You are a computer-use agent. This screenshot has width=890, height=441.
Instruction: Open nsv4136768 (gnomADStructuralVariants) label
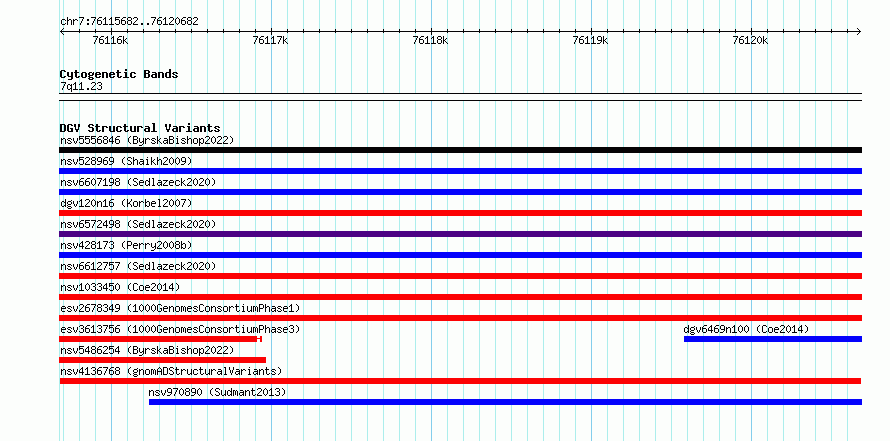tap(171, 371)
